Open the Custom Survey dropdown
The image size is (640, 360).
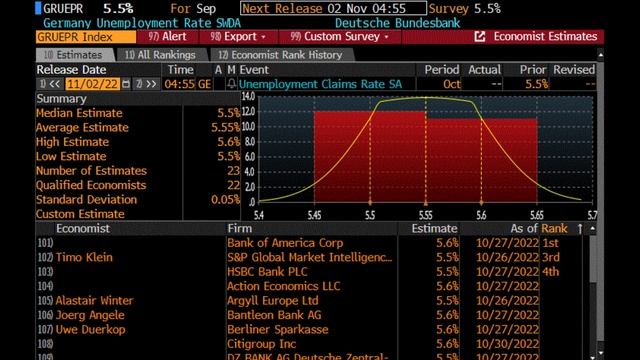tap(340, 37)
